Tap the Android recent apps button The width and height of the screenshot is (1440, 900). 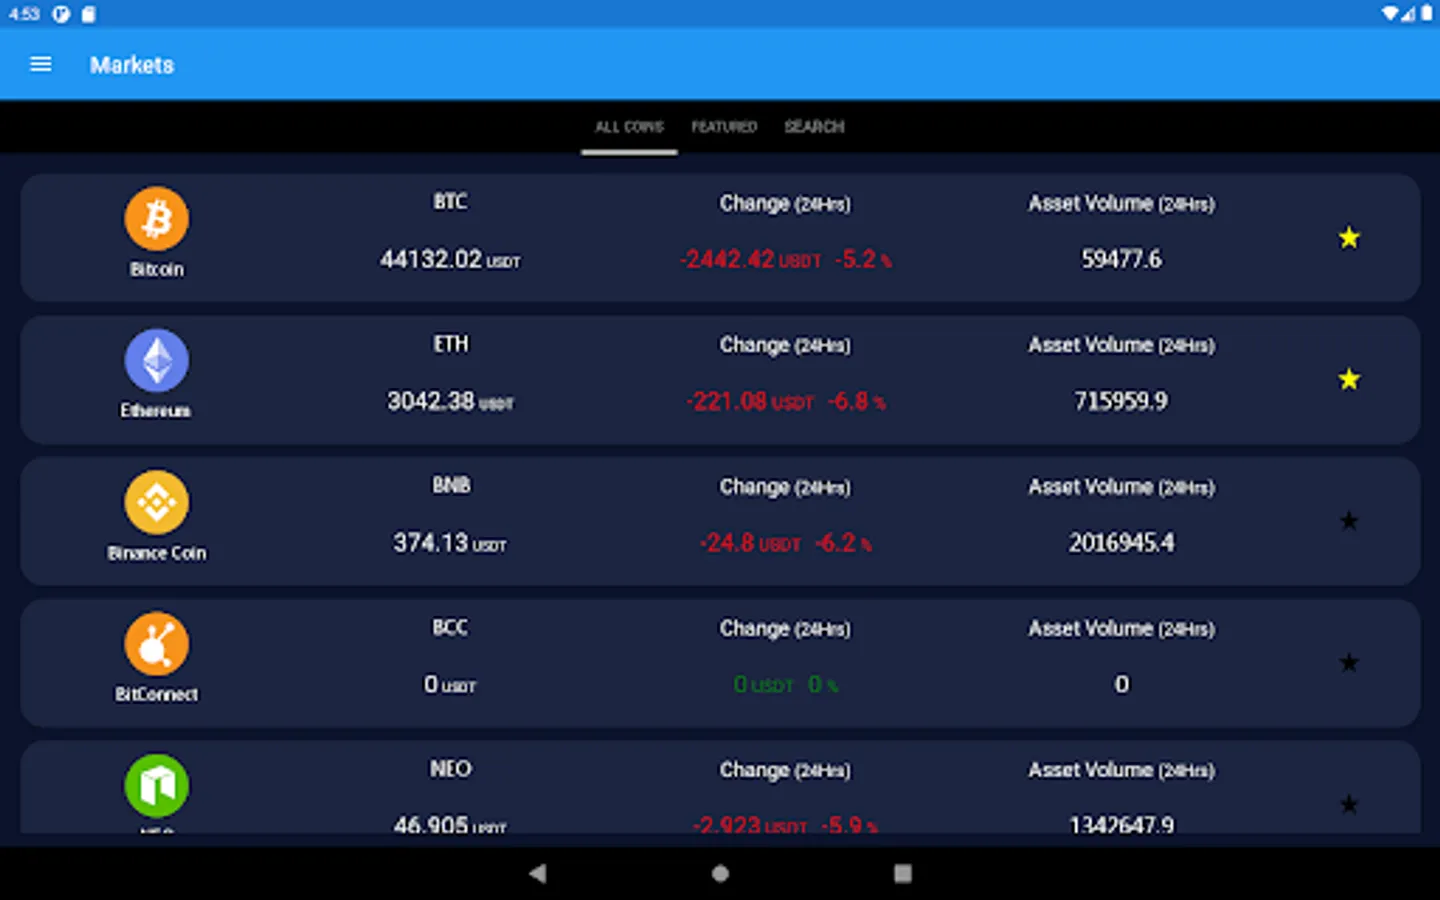(902, 873)
